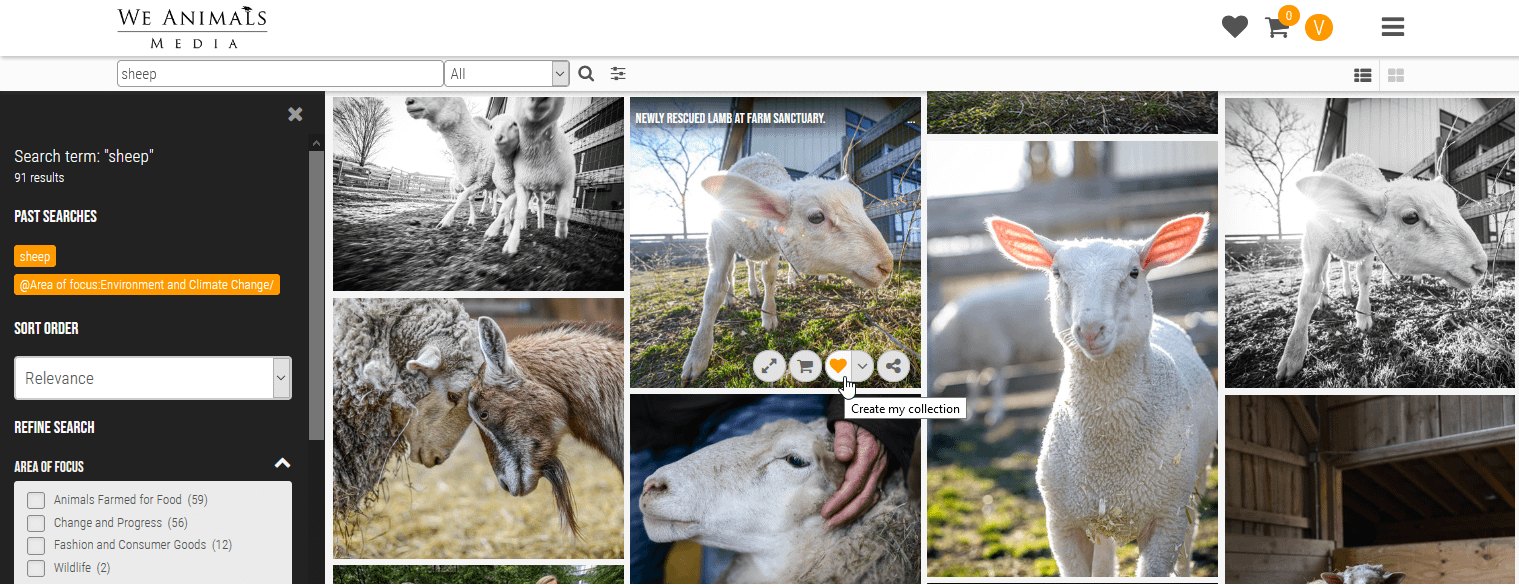Click the search magnifier icon
This screenshot has width=1519, height=584.
click(x=586, y=73)
